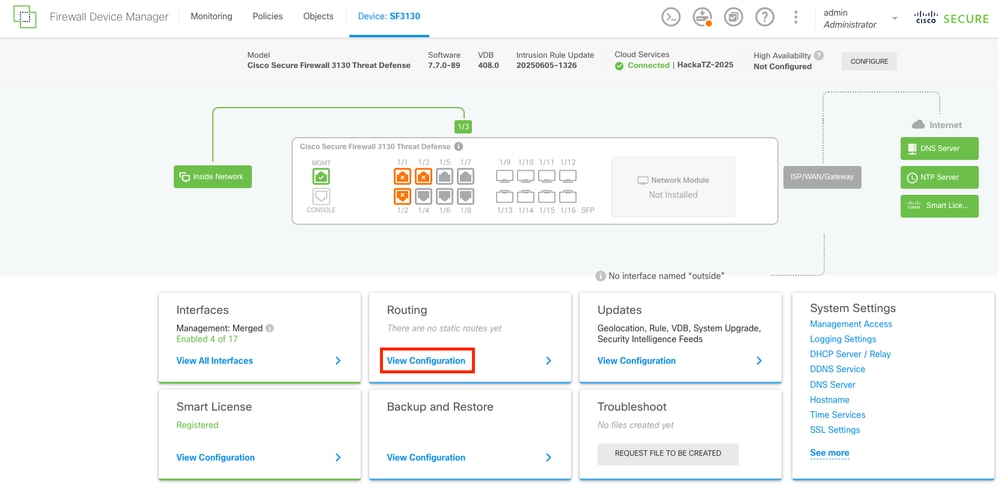Image resolution: width=998 pixels, height=484 pixels.
Task: Open Management Access settings link
Action: (851, 324)
